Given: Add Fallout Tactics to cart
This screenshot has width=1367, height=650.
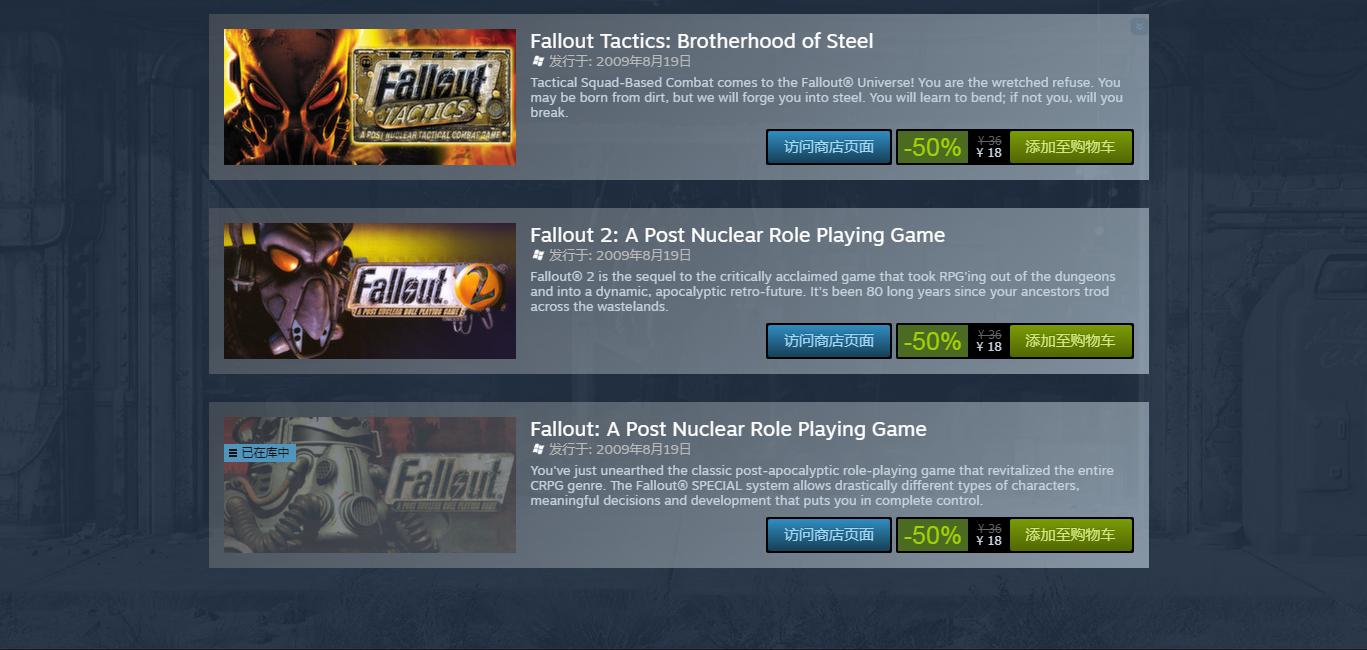Looking at the screenshot, I should [x=1070, y=147].
